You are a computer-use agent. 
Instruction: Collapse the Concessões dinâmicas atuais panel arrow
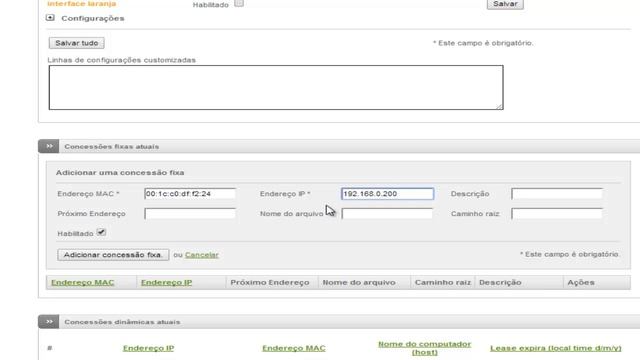pyautogui.click(x=49, y=322)
